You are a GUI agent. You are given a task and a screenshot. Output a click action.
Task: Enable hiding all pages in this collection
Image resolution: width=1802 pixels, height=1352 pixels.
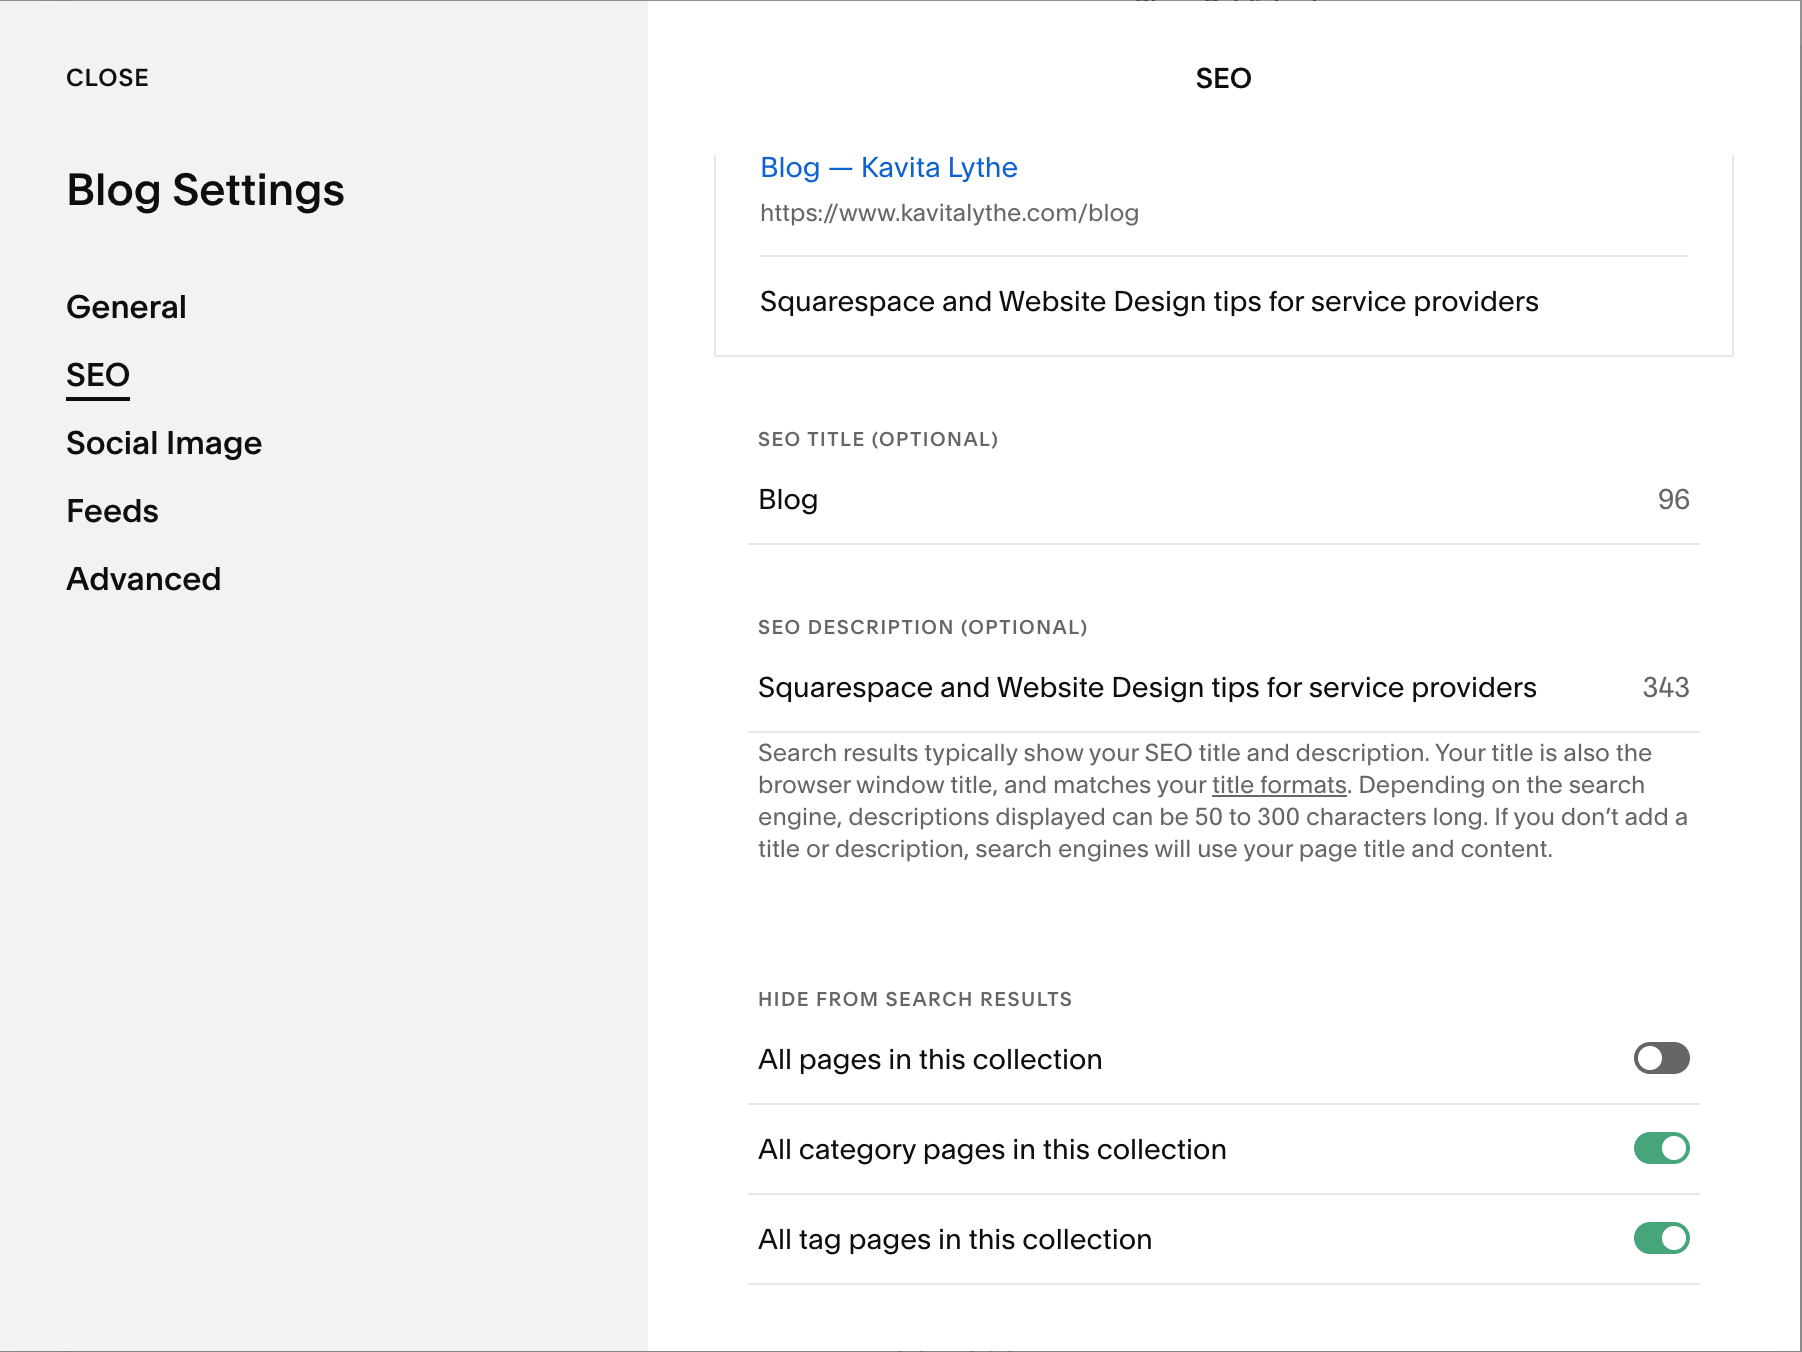1661,1058
